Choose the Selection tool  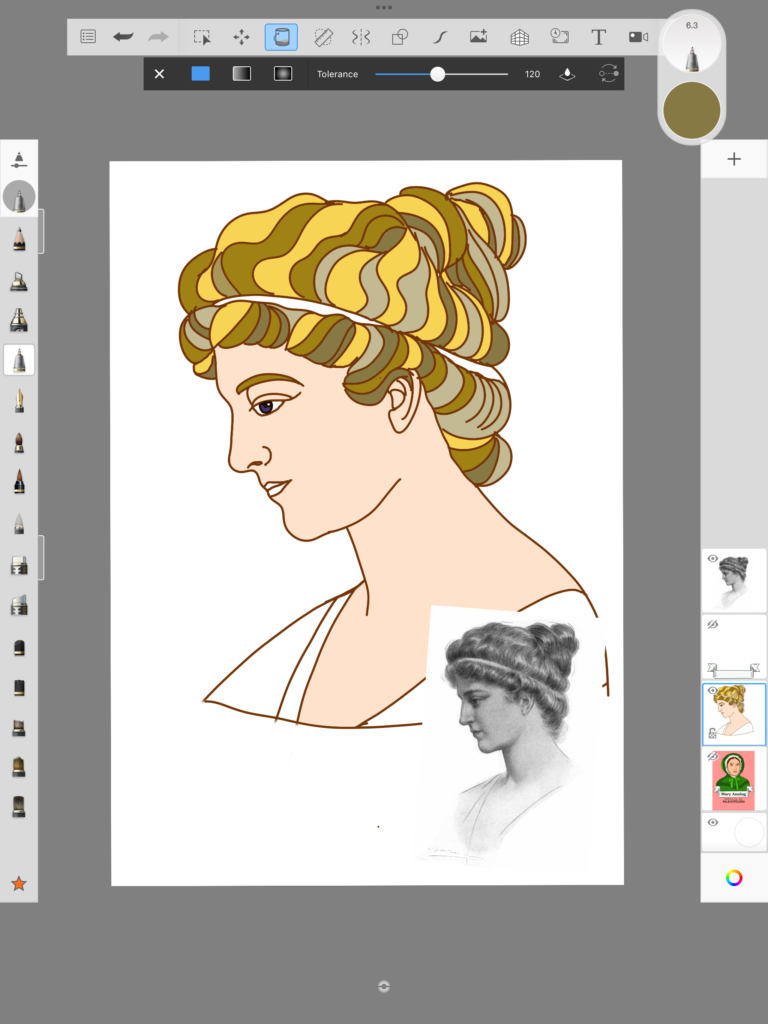pos(202,37)
